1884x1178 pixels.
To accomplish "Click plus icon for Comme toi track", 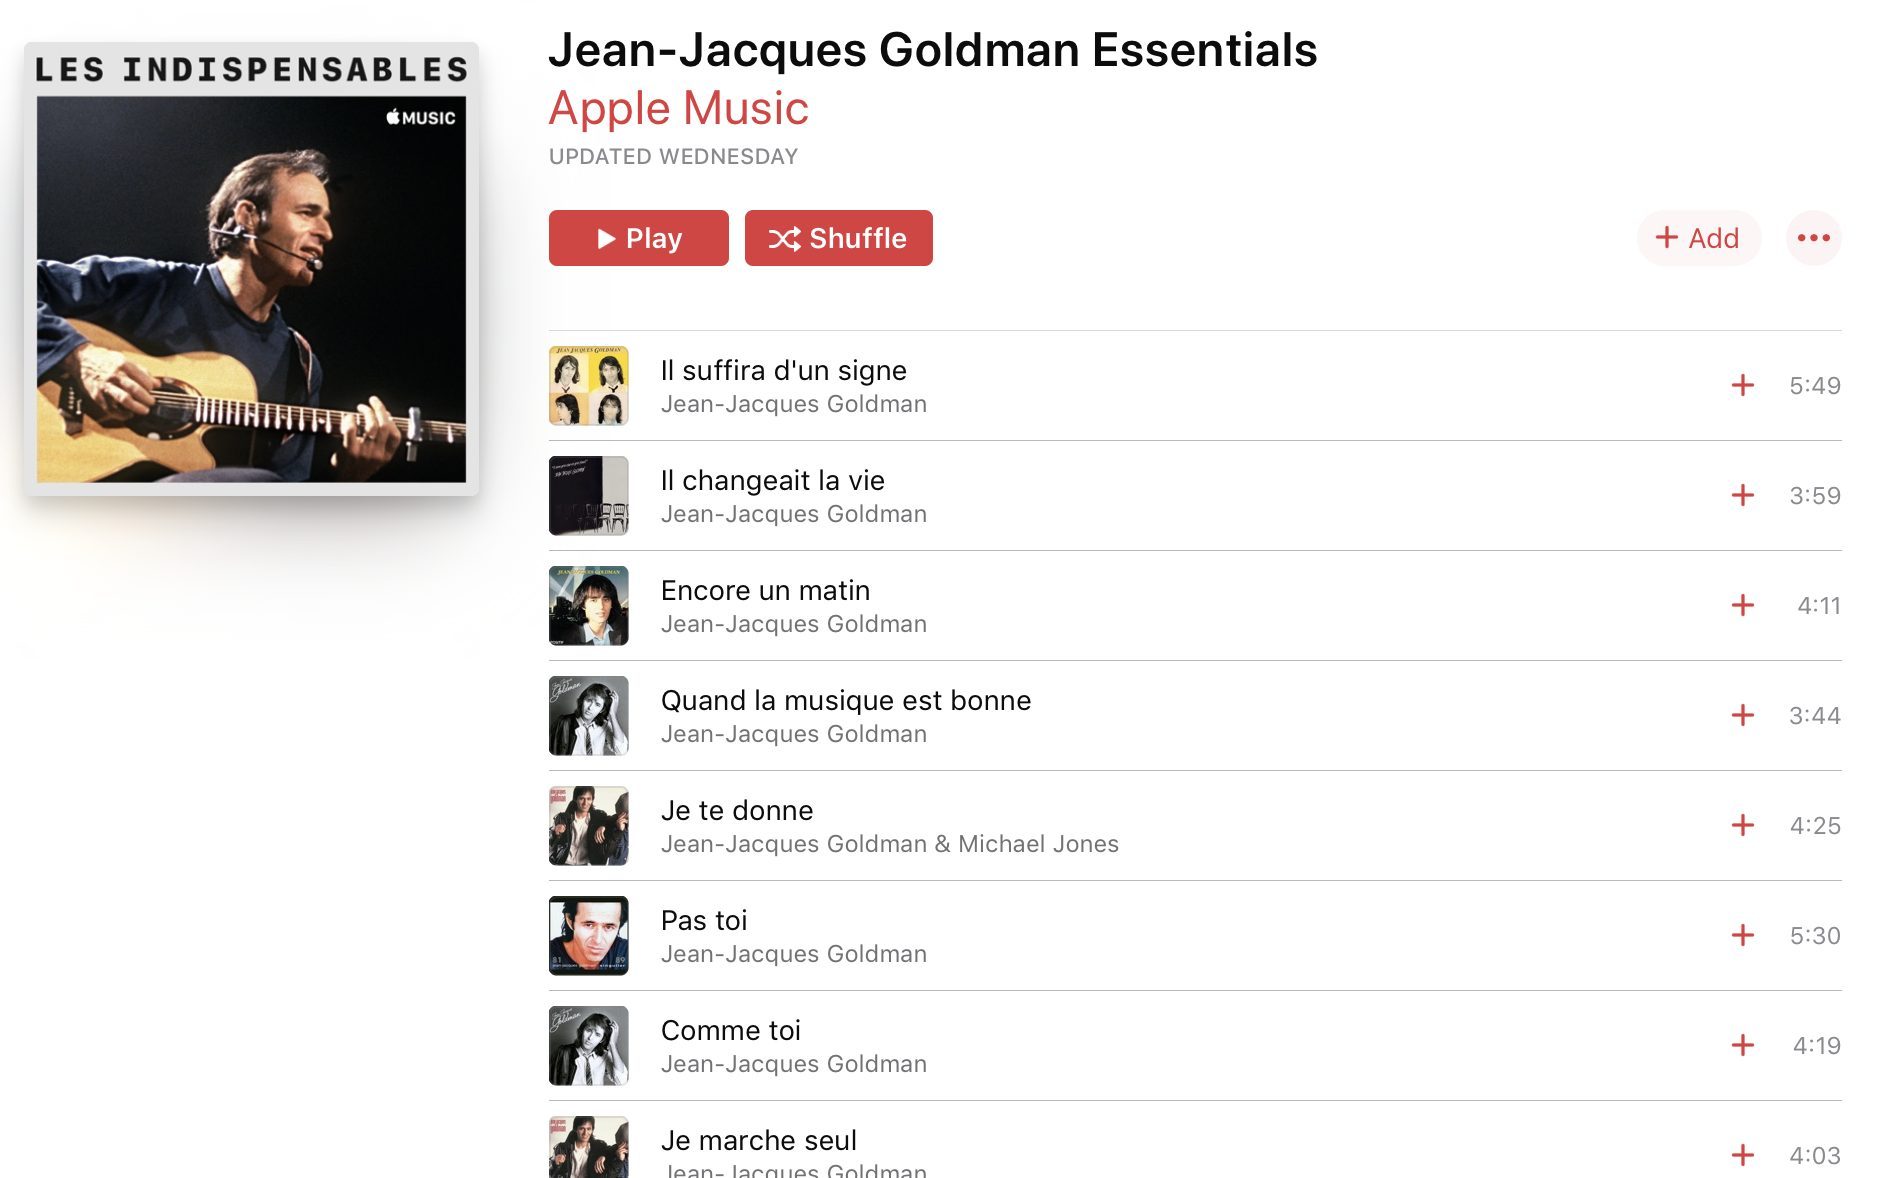I will coord(1742,1045).
